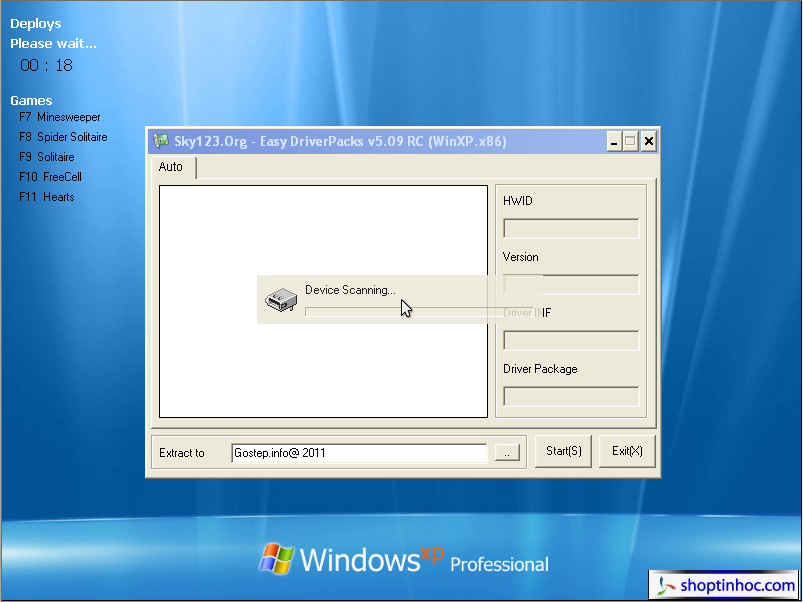Minimize the Easy DriverPacks window
This screenshot has height=602, width=803.
(614, 141)
